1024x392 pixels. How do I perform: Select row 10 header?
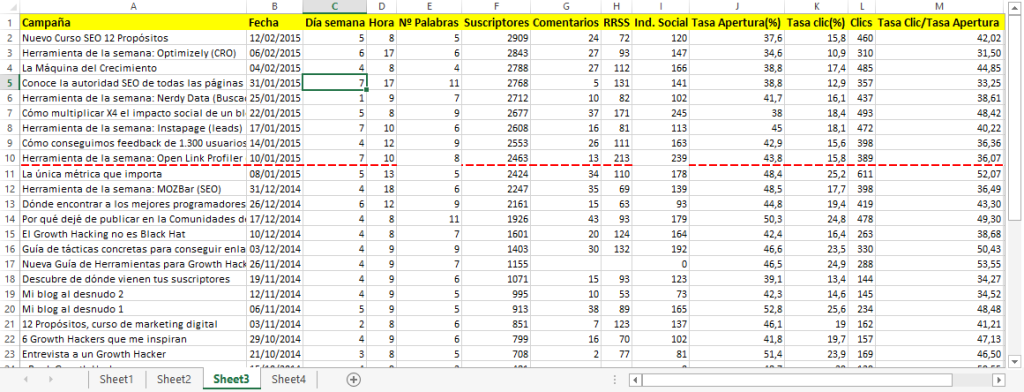tap(10, 158)
